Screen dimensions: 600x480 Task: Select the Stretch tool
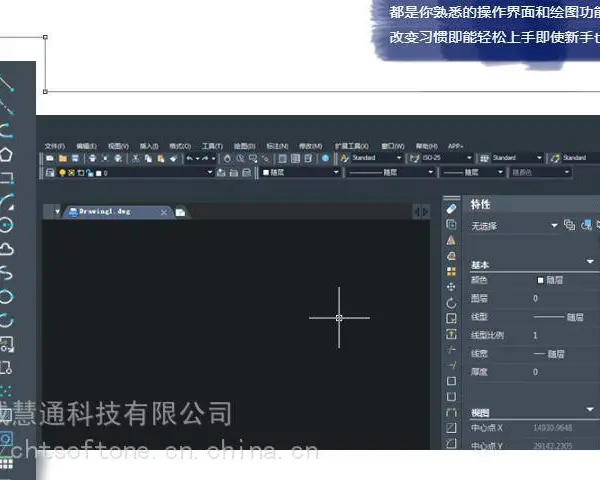(452, 334)
